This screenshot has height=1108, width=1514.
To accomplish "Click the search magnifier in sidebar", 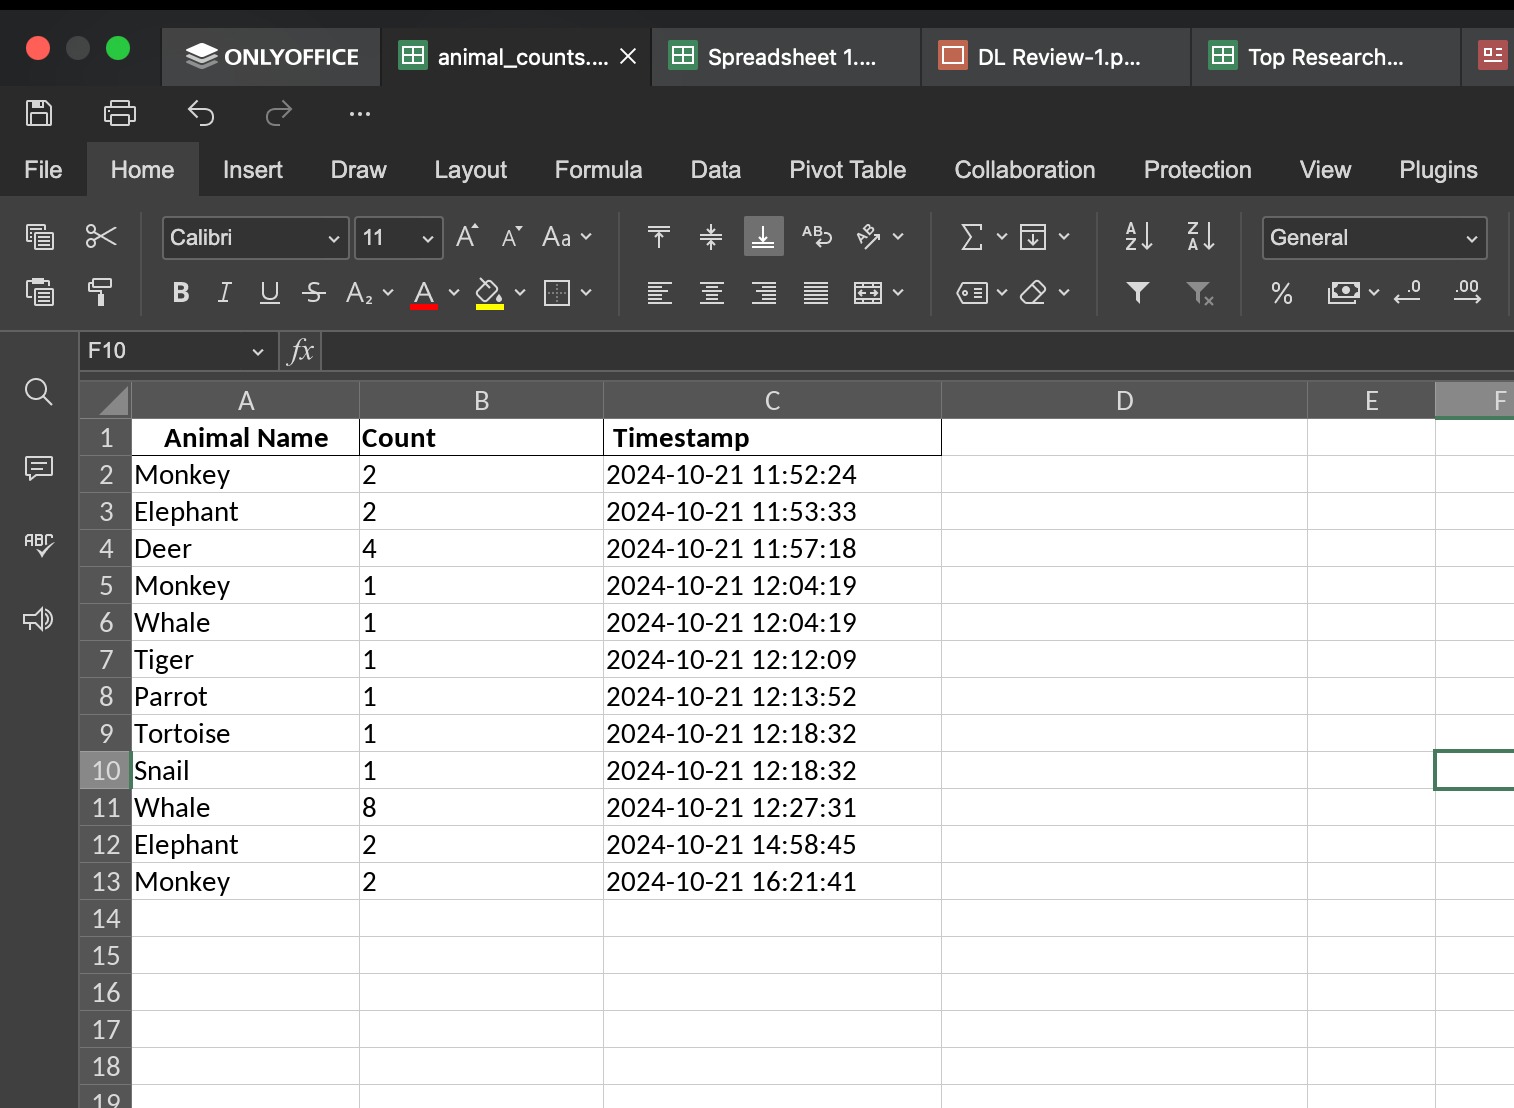I will point(39,392).
